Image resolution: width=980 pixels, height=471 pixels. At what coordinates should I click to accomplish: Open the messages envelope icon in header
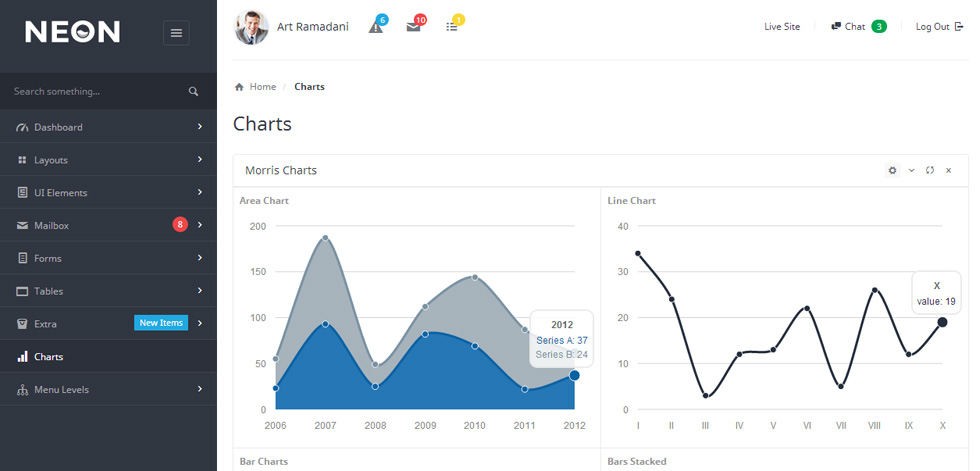coord(413,27)
